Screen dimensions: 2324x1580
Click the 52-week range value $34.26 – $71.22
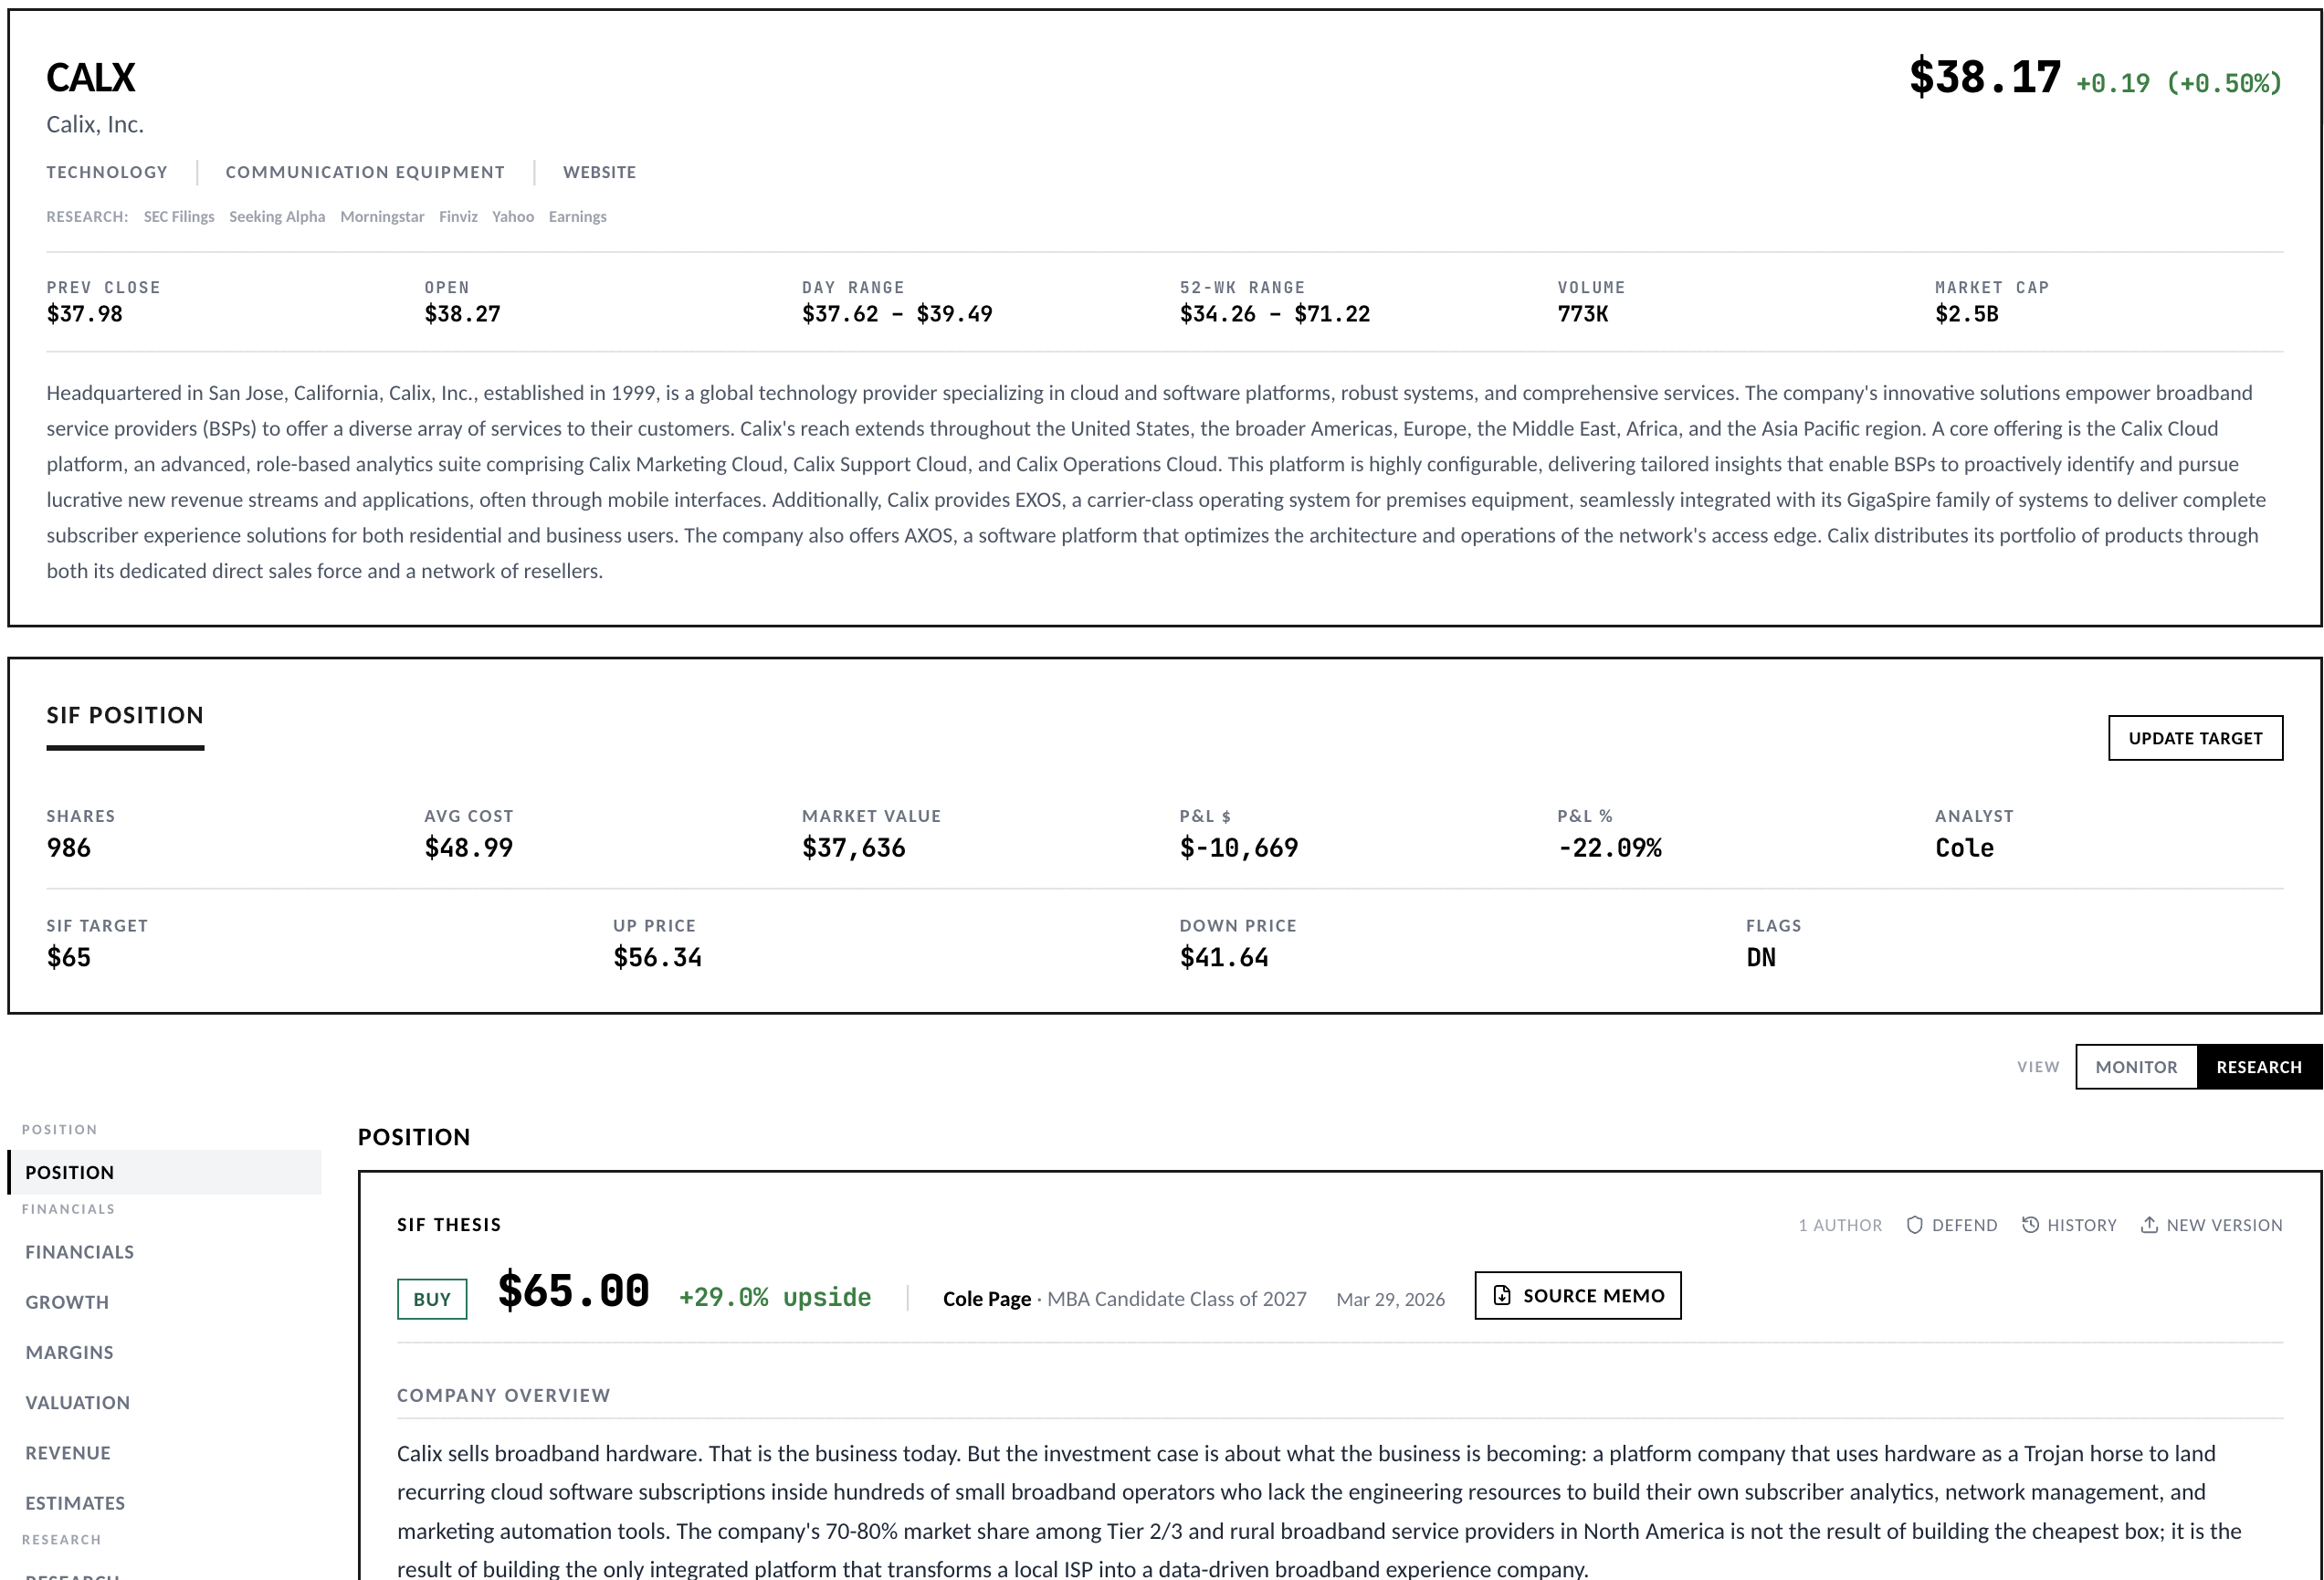pyautogui.click(x=1275, y=314)
